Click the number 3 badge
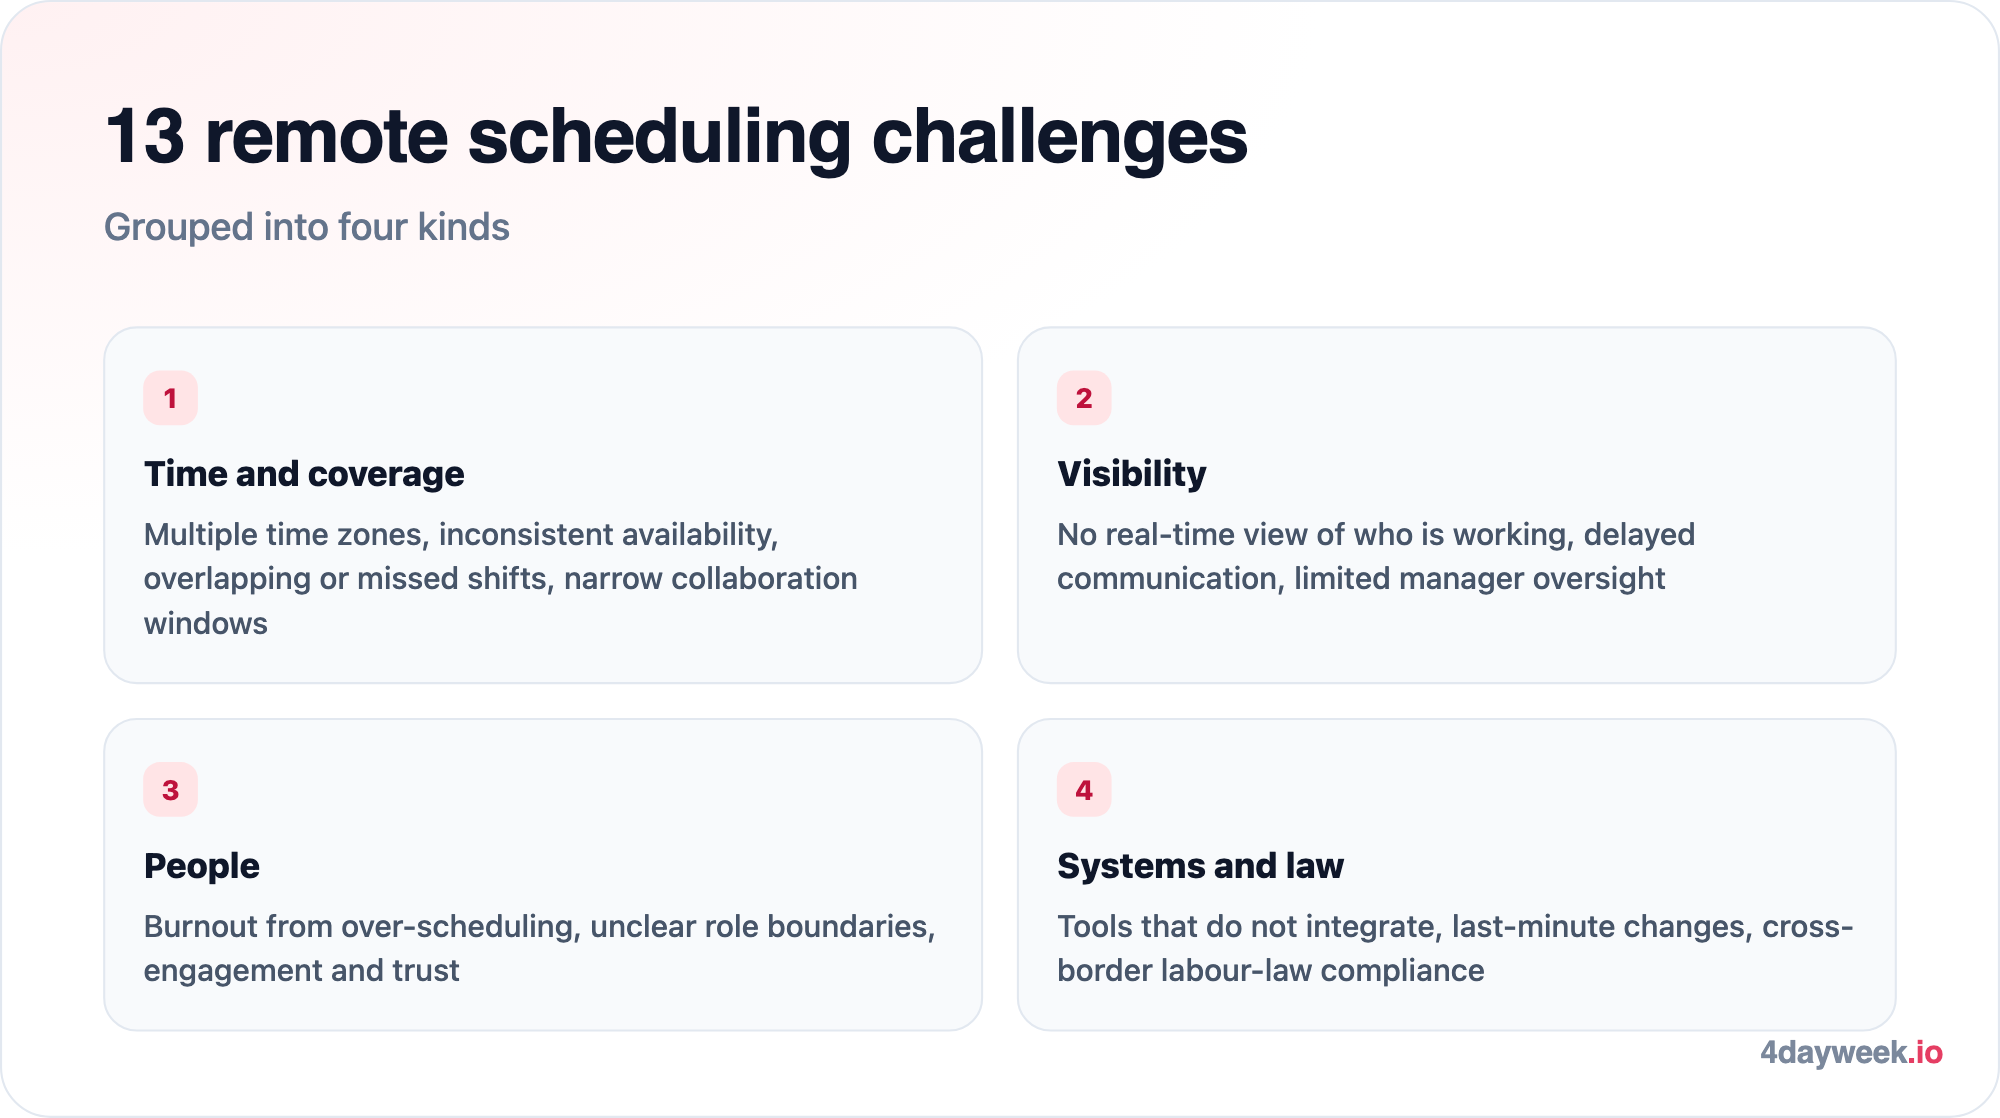This screenshot has height=1118, width=2000. [170, 790]
